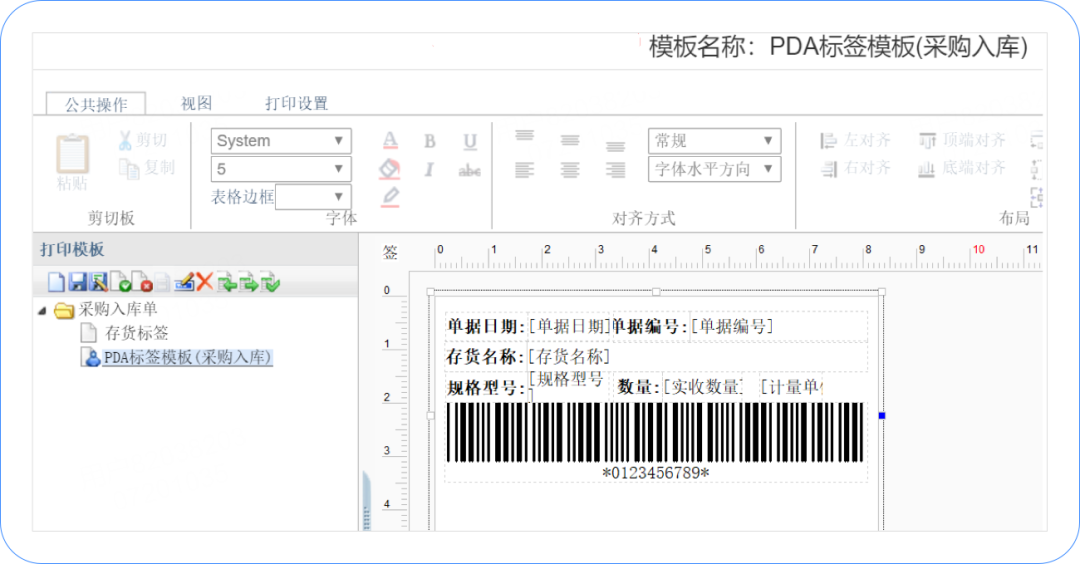1080x564 pixels.
Task: Collapse the 采购入库单 tree node
Action: (42, 311)
